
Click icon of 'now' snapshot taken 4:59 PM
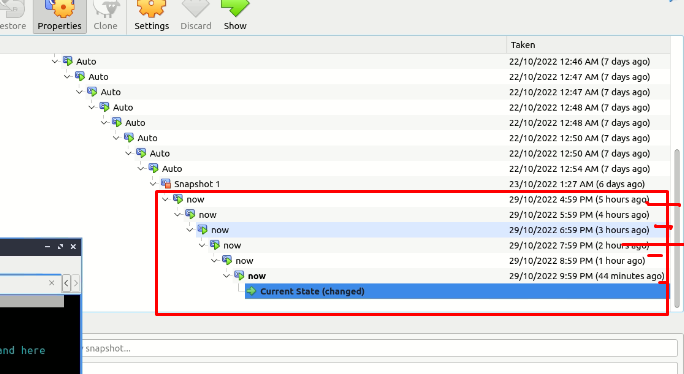click(x=178, y=199)
